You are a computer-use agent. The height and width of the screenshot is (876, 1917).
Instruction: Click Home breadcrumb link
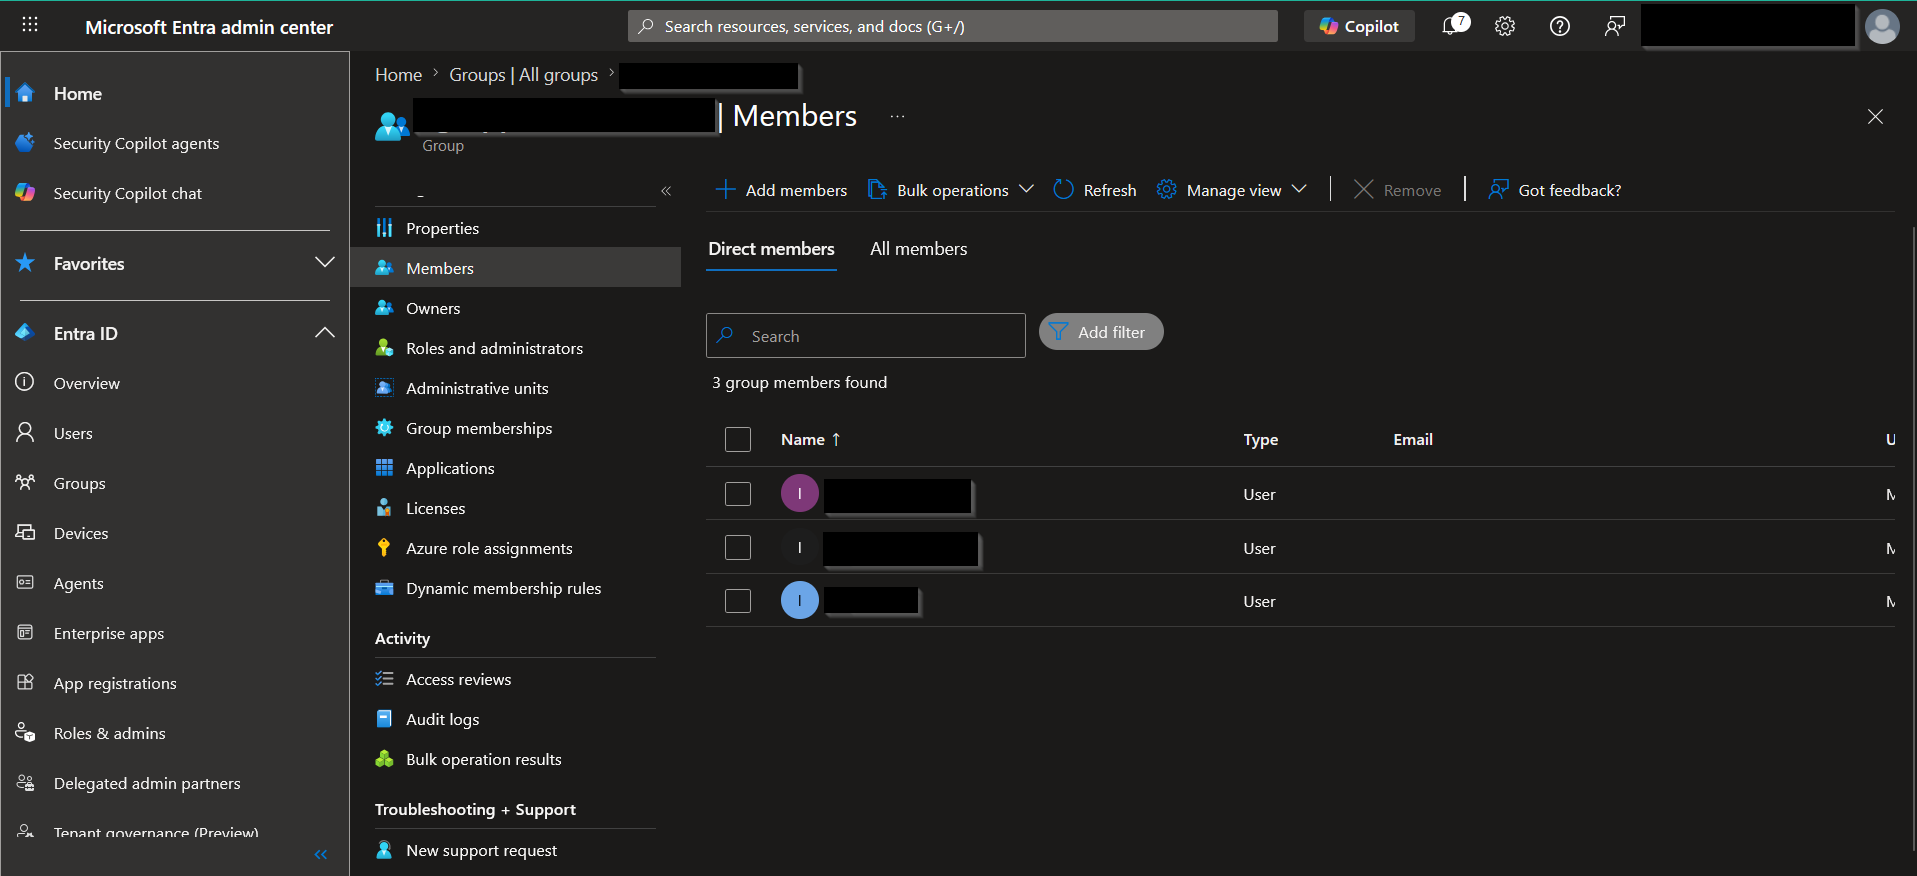pos(398,75)
